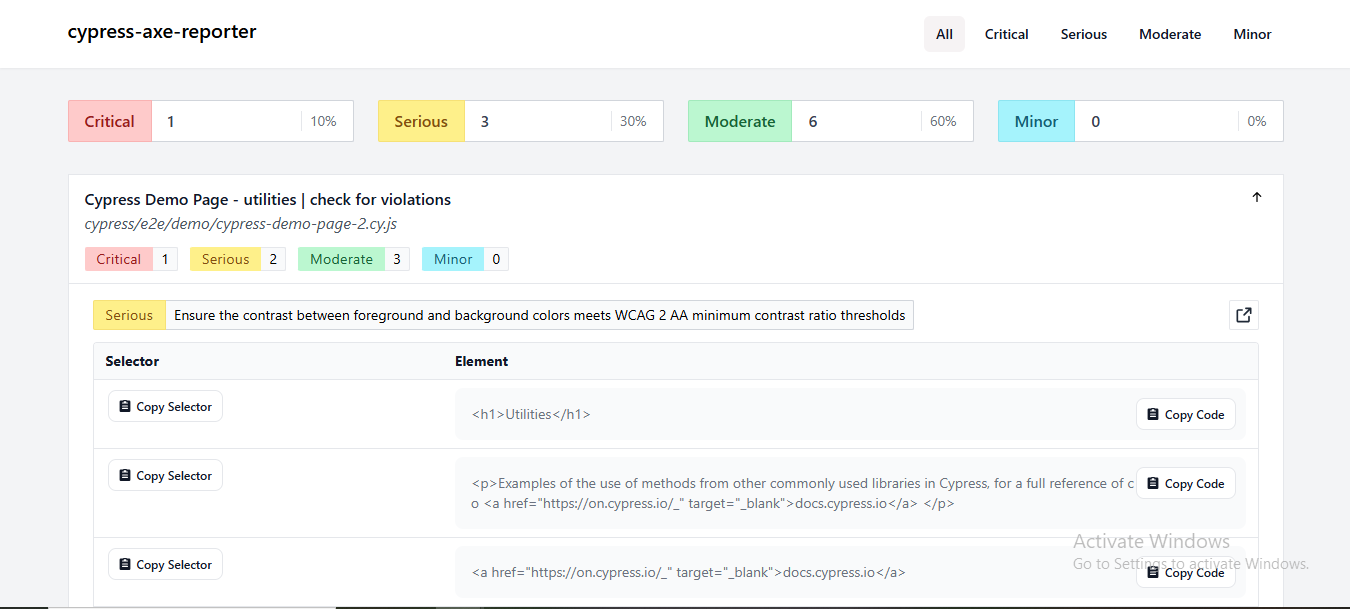Click the Moderate summary card showing 60%
Image resolution: width=1350 pixels, height=609 pixels.
pyautogui.click(x=831, y=121)
